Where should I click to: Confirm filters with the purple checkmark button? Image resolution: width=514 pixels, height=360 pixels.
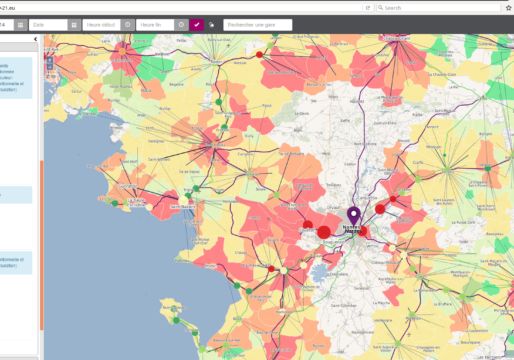[197, 25]
